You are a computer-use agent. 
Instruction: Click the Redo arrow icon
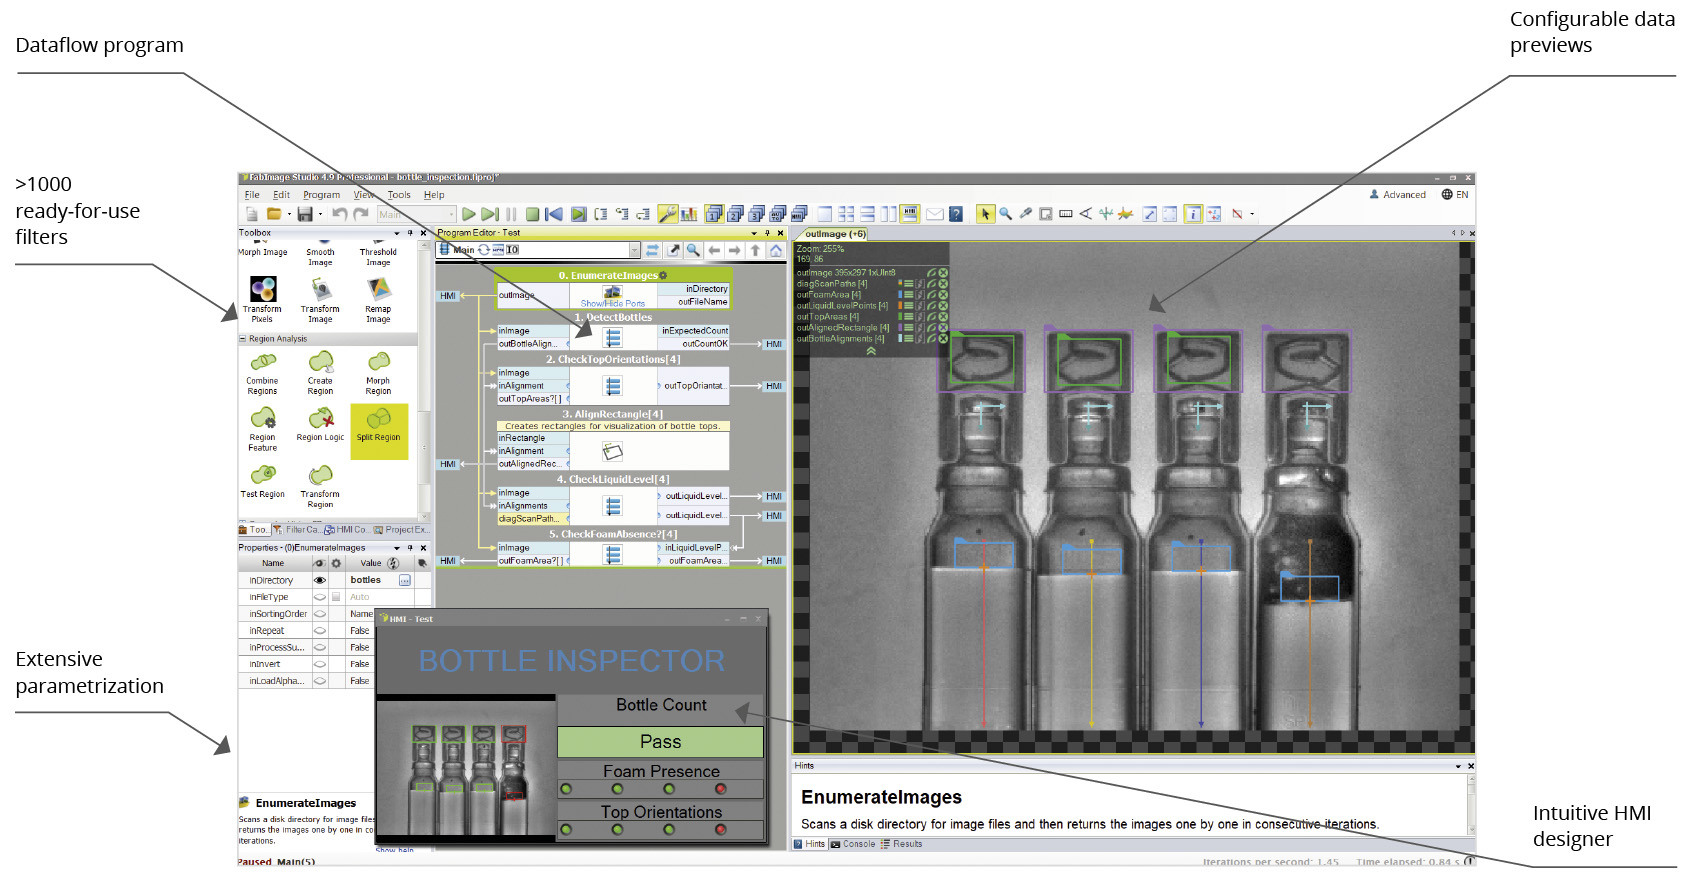coord(361,214)
